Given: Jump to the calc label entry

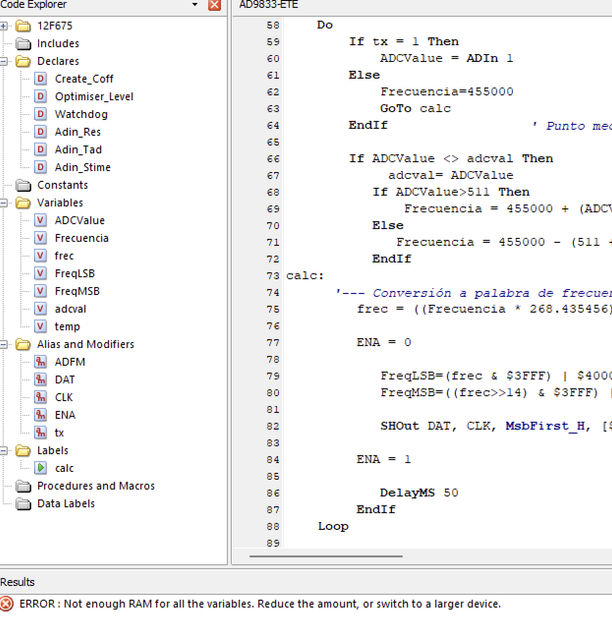Looking at the screenshot, I should (x=64, y=469).
